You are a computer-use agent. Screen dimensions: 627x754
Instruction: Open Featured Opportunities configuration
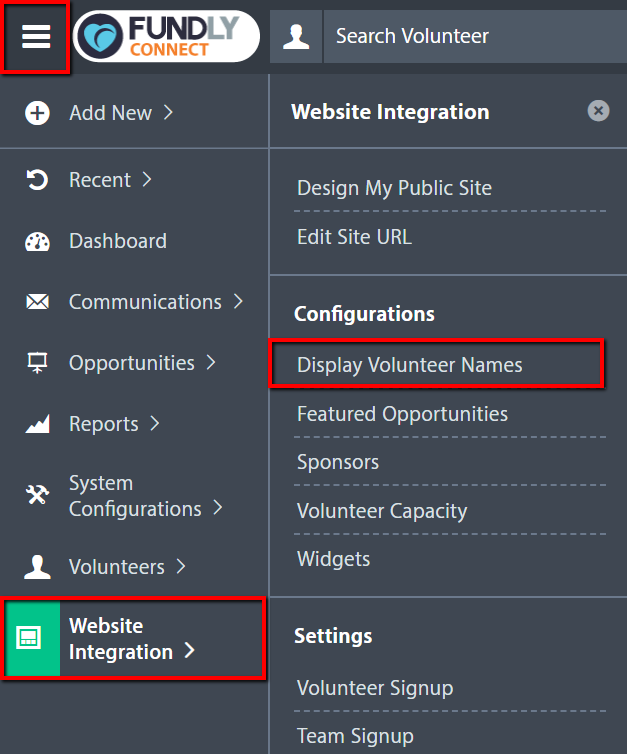coord(402,414)
